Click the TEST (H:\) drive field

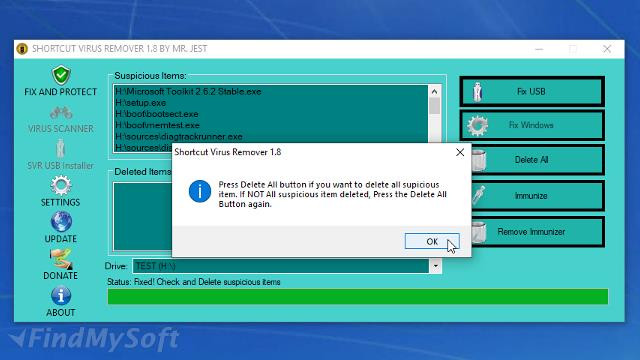tap(281, 266)
